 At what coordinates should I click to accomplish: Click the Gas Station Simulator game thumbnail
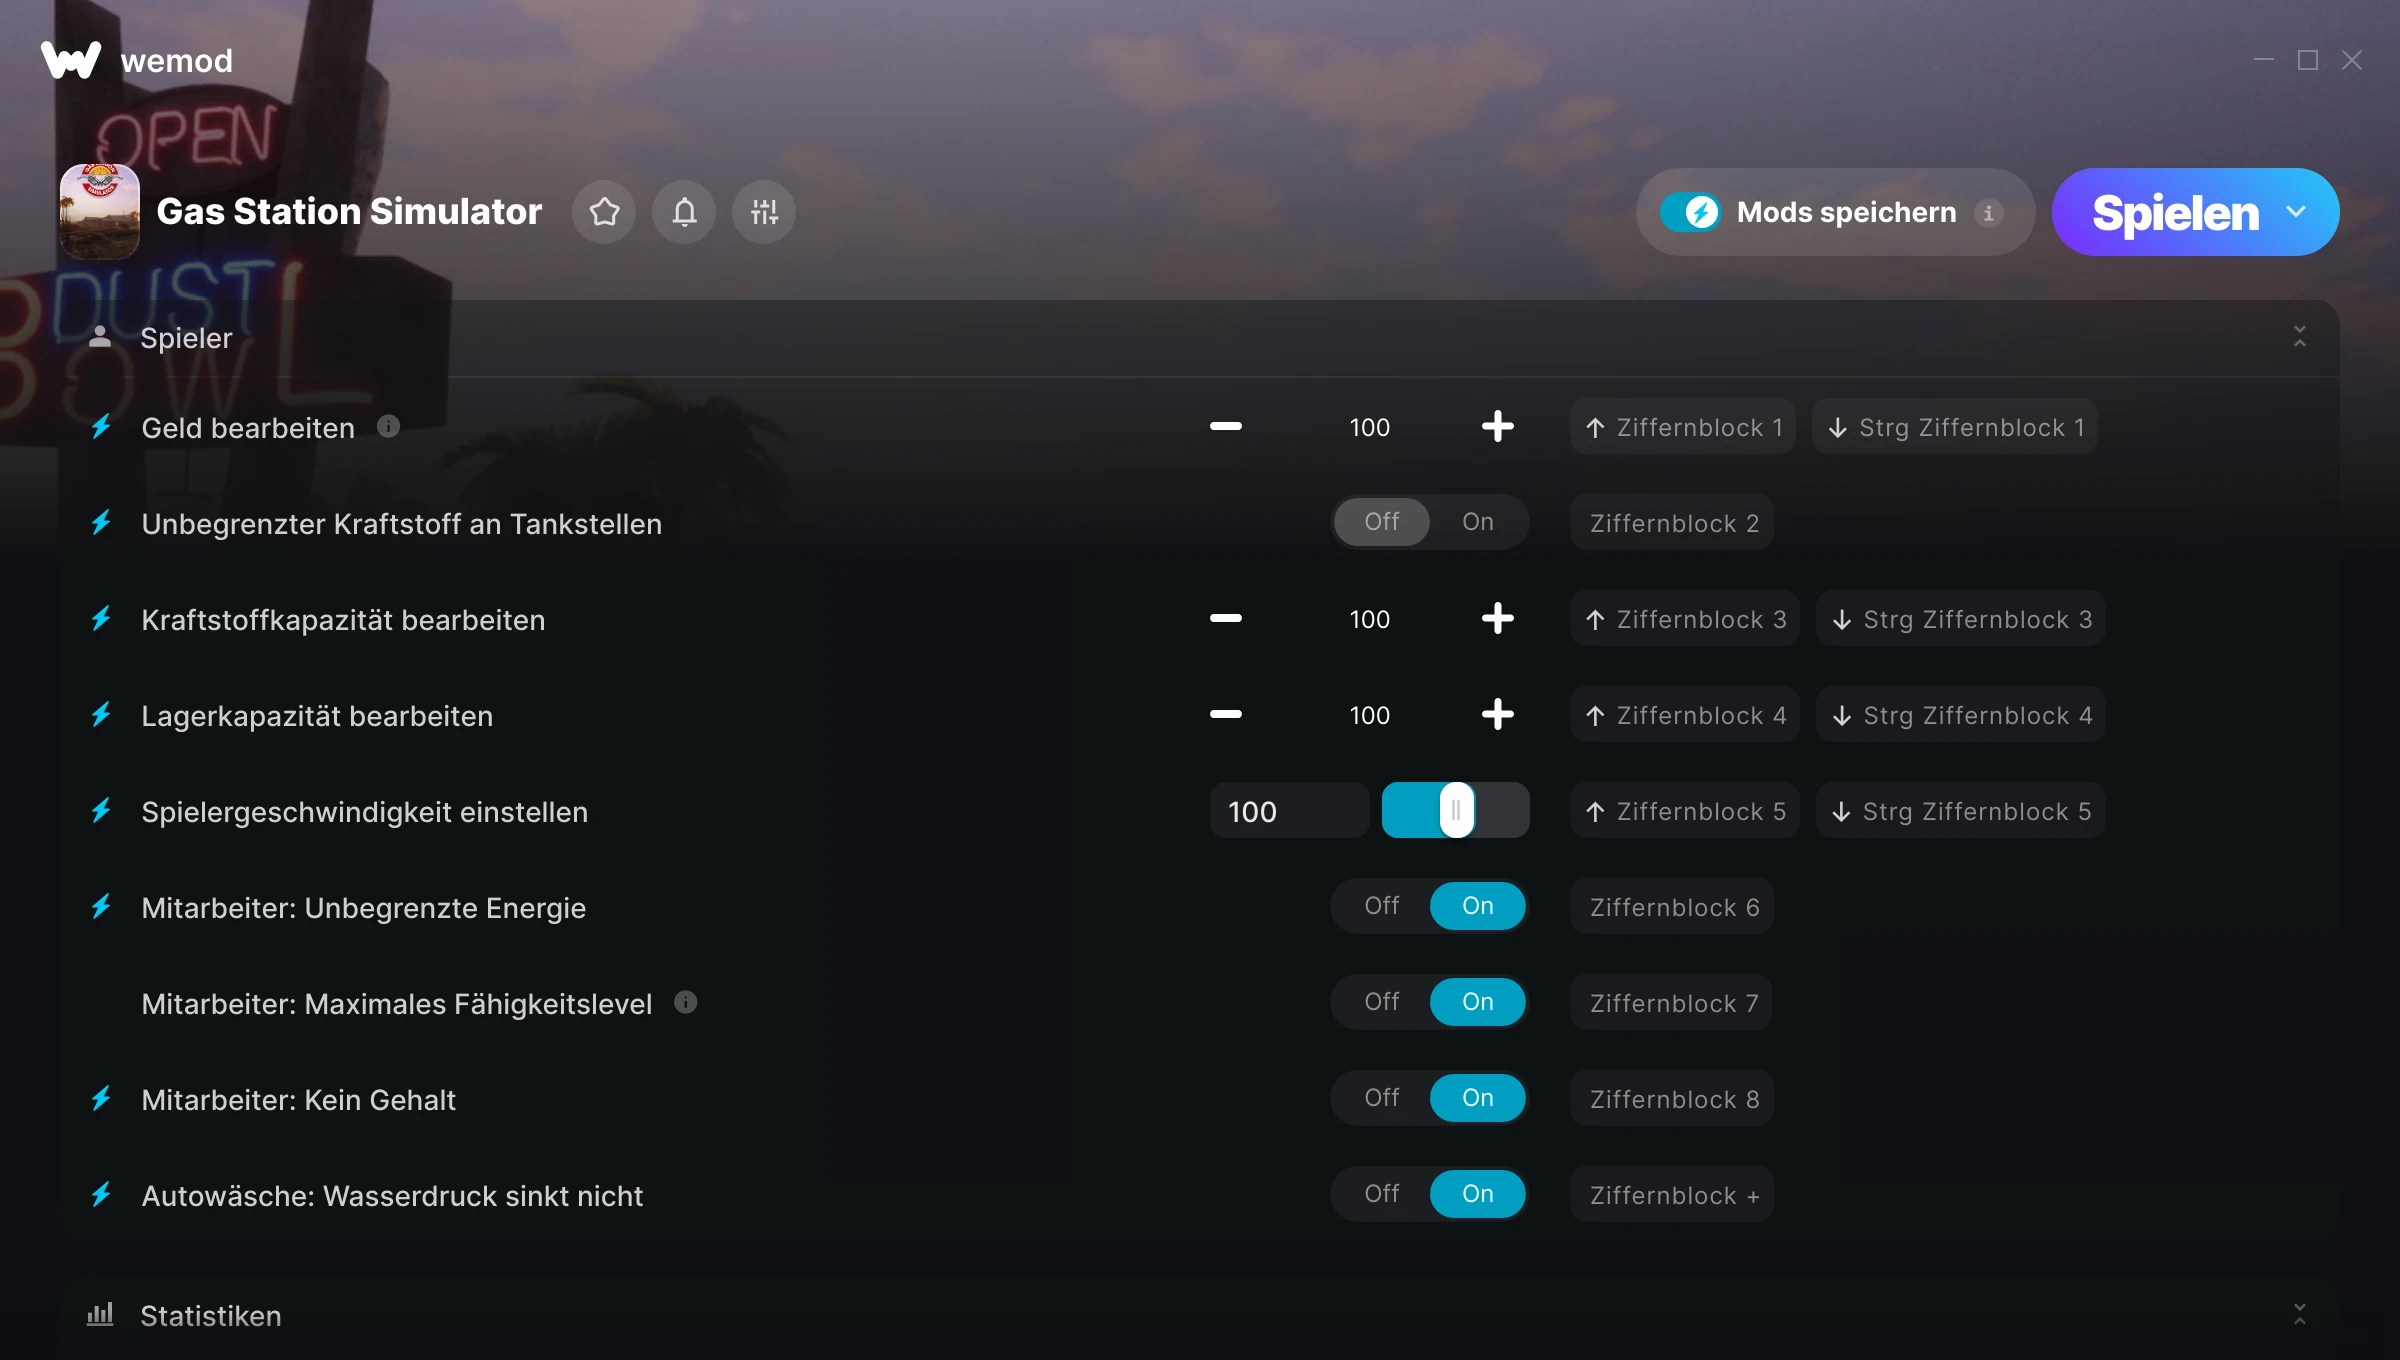coord(100,212)
